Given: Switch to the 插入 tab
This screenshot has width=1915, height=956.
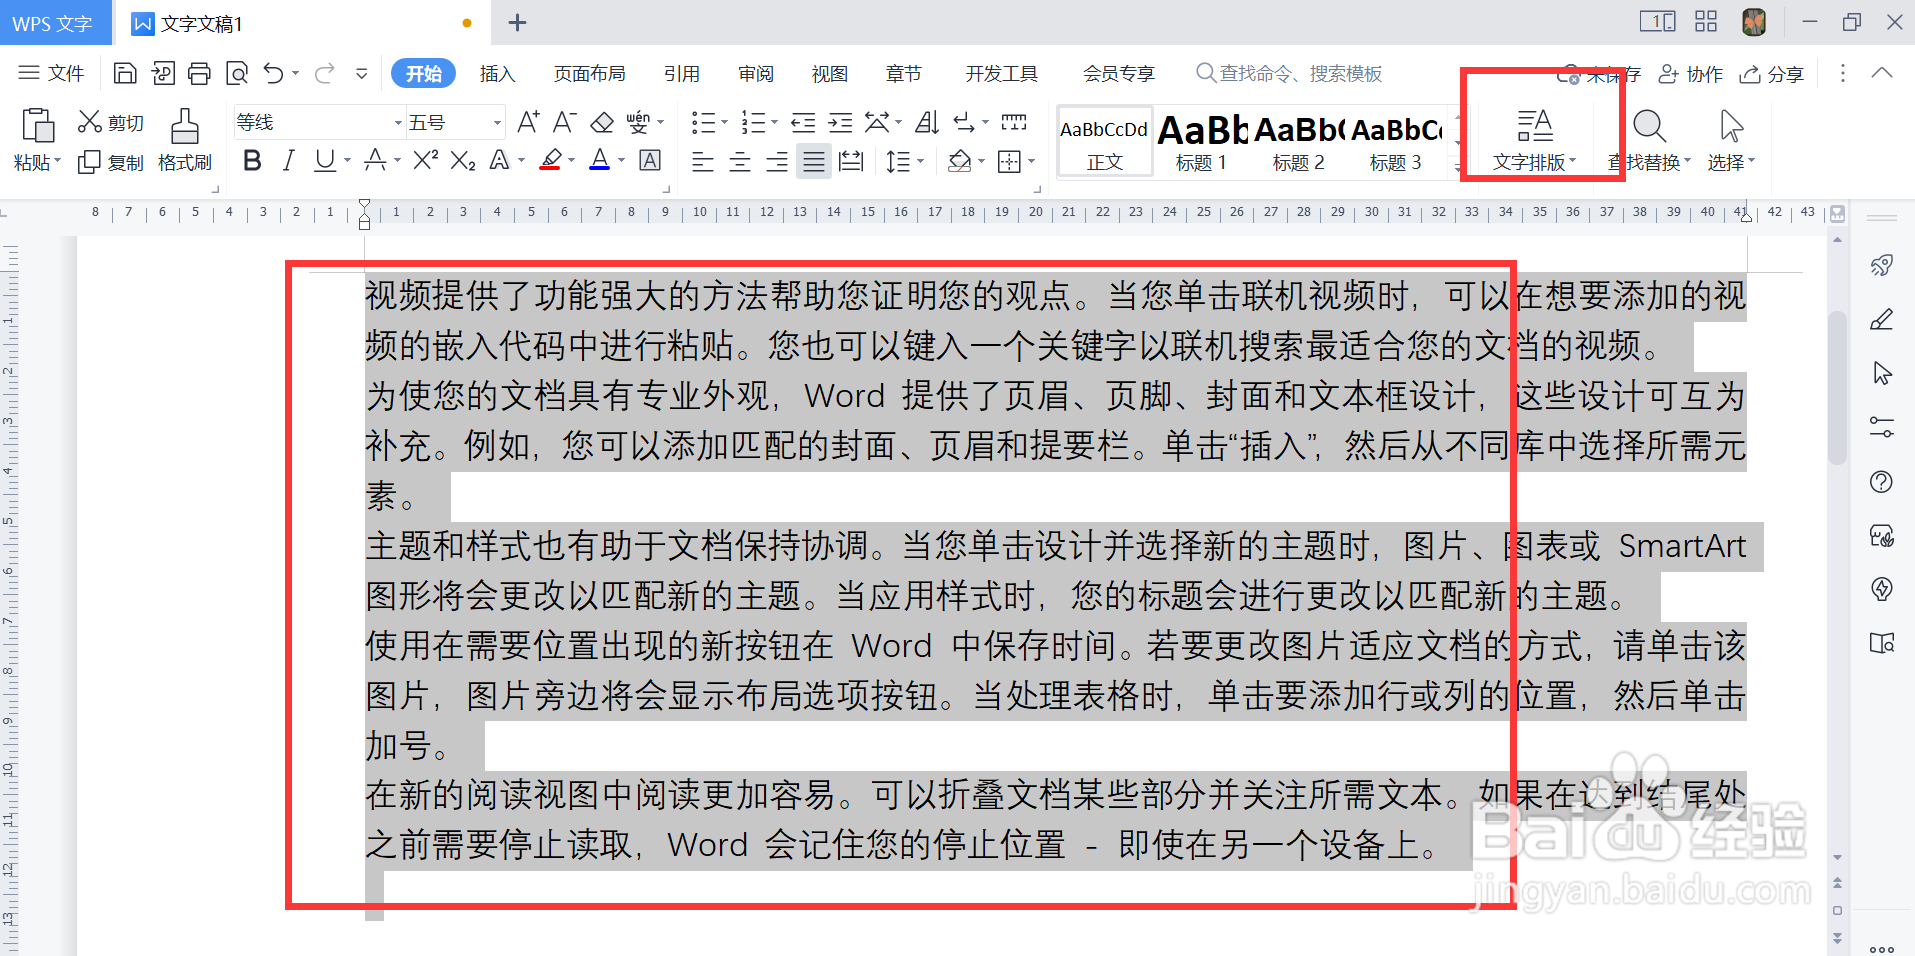Looking at the screenshot, I should coord(497,73).
